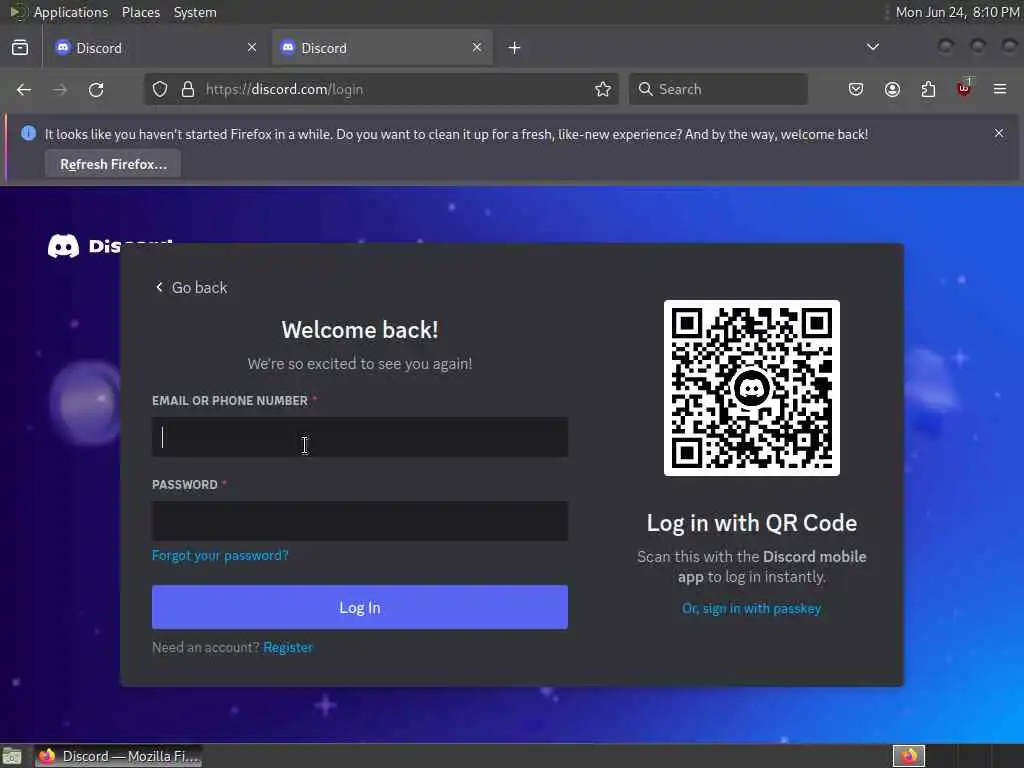The width and height of the screenshot is (1024, 768).
Task: Click the Refresh Firefox… button
Action: (x=113, y=164)
